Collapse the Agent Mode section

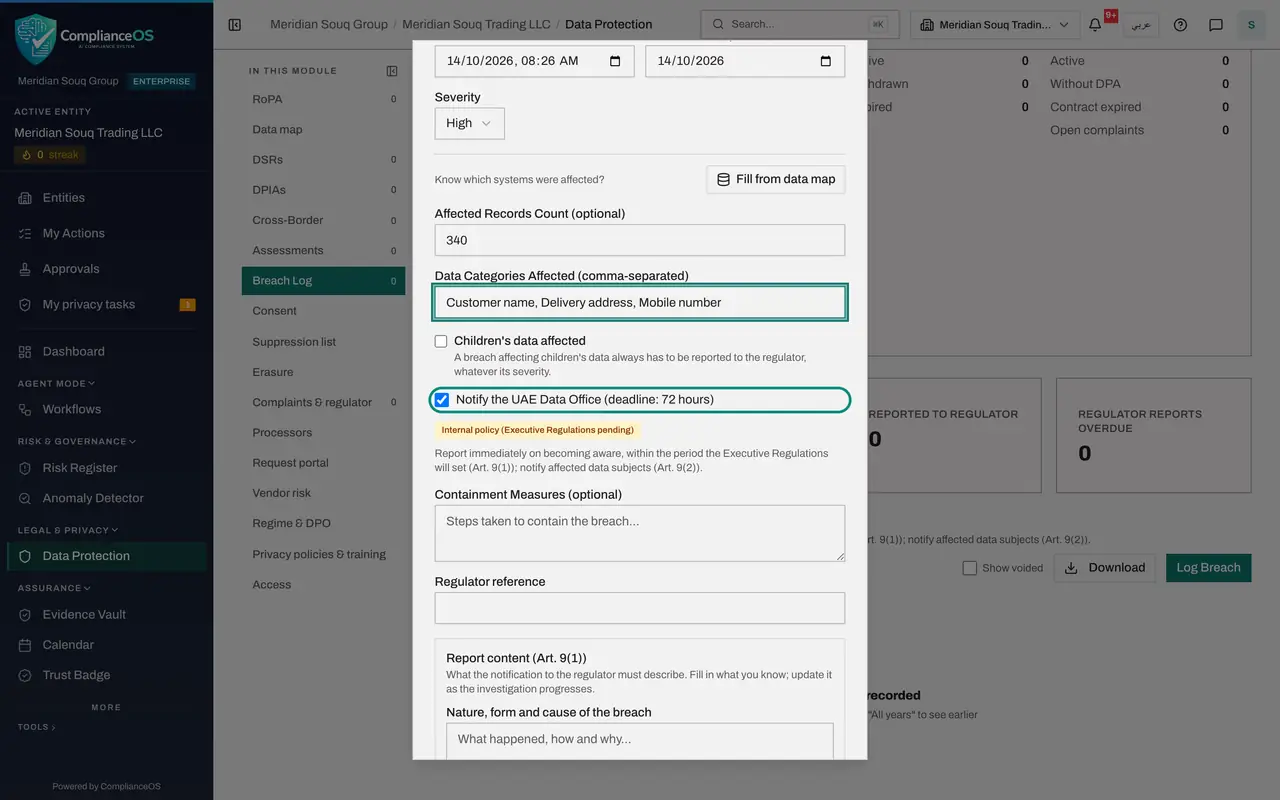(56, 383)
